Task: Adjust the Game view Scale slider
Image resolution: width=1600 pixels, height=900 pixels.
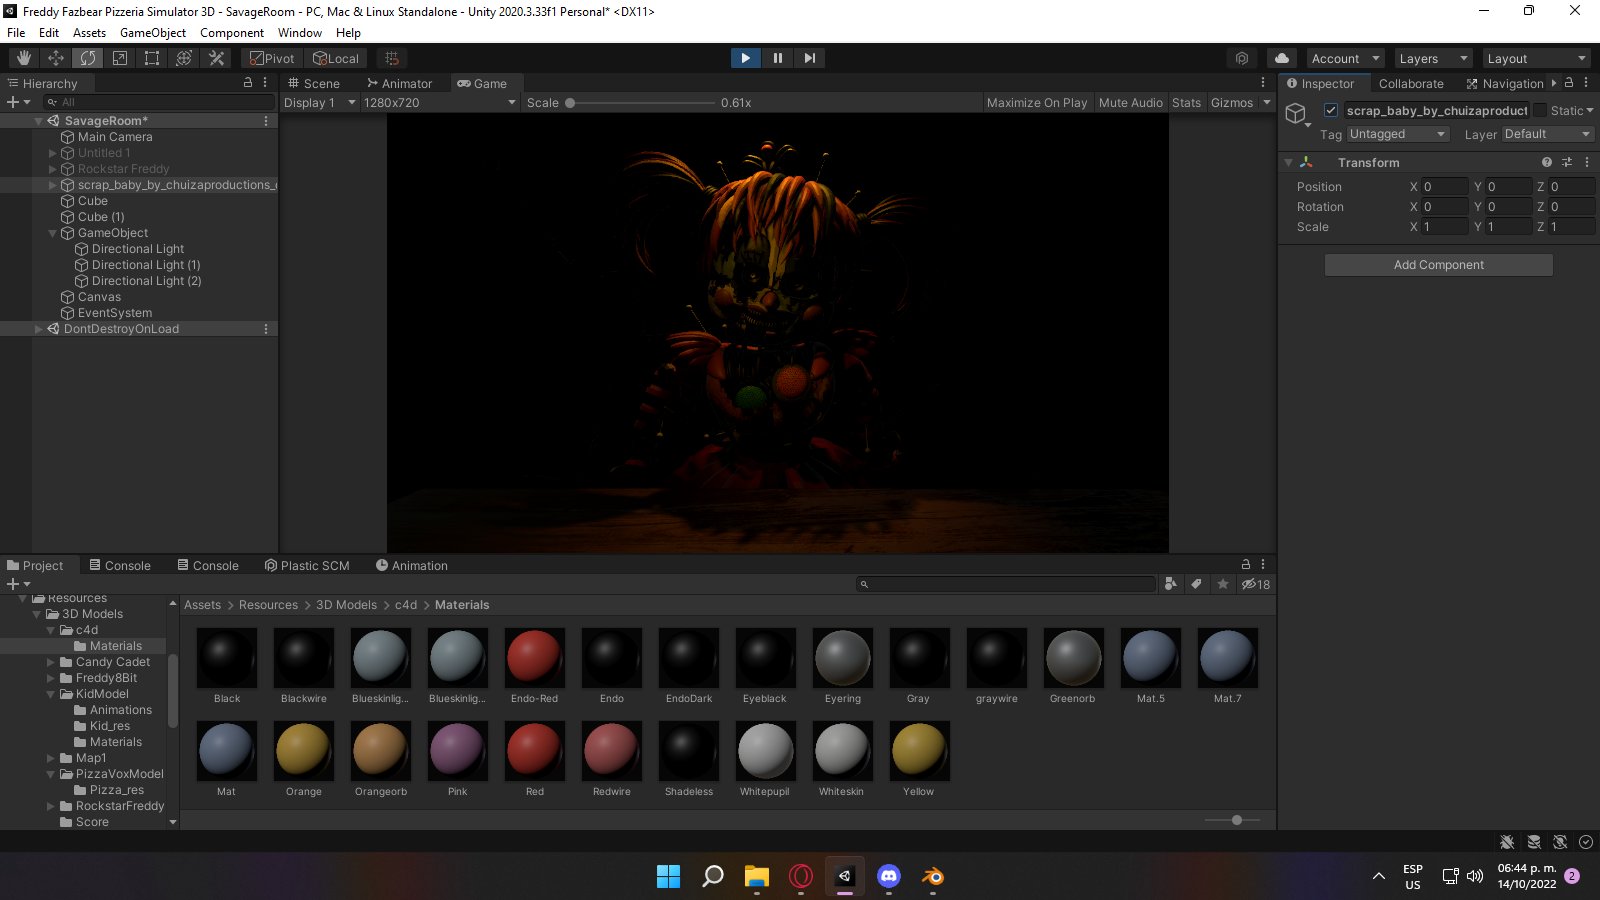Action: 570,103
